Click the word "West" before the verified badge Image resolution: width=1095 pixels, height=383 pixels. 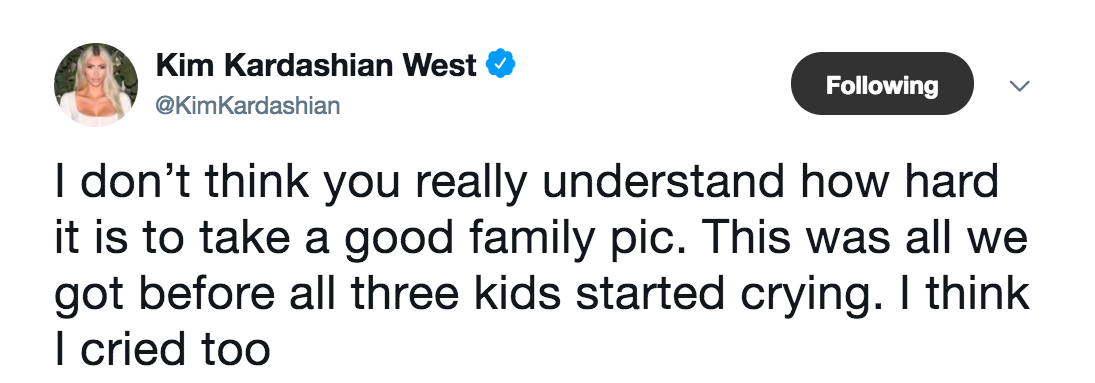click(439, 66)
